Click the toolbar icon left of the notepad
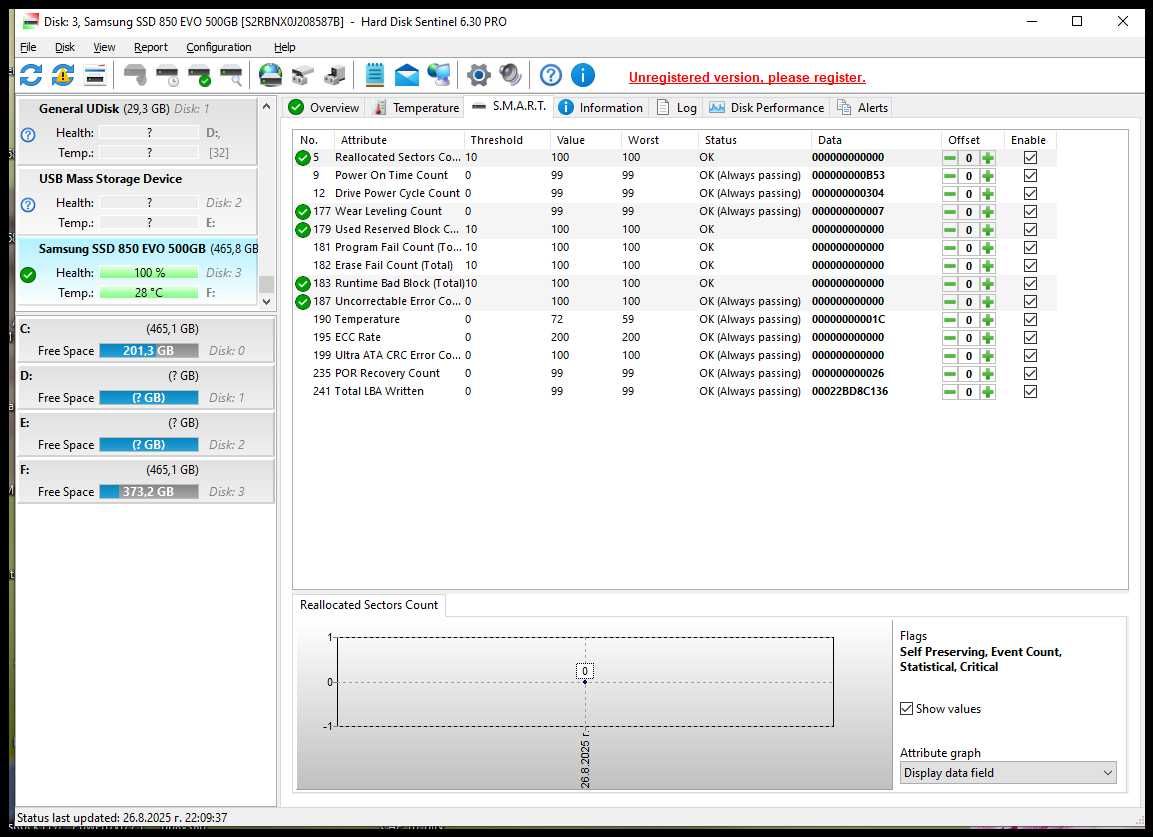Viewport: 1153px width, 837px height. [x=335, y=75]
